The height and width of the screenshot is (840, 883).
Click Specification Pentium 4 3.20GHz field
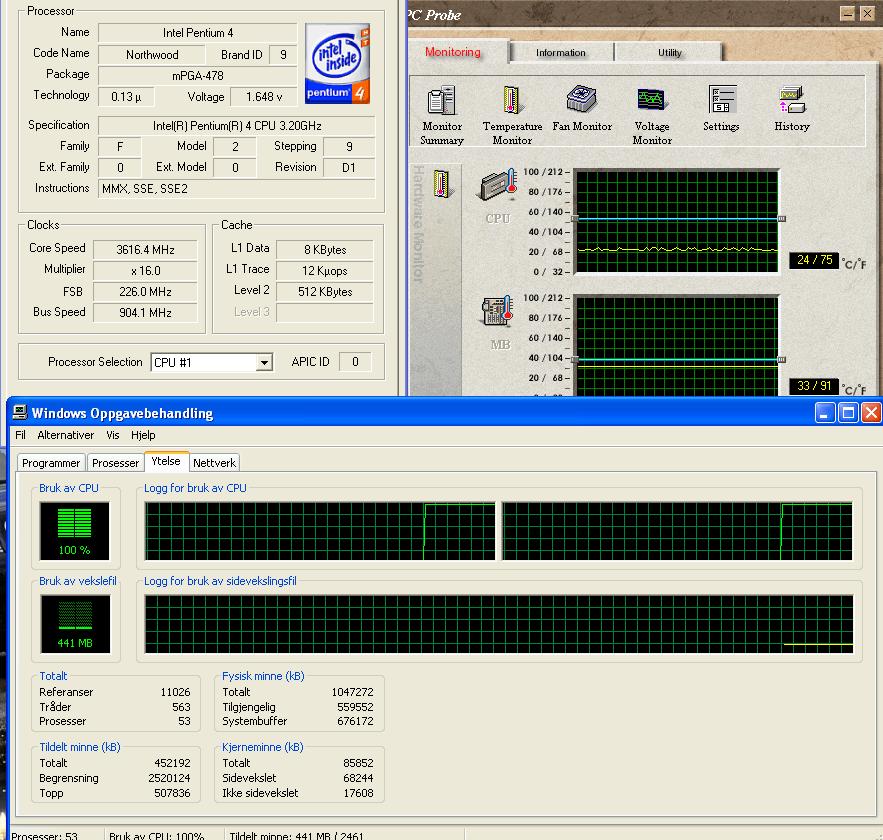click(237, 126)
